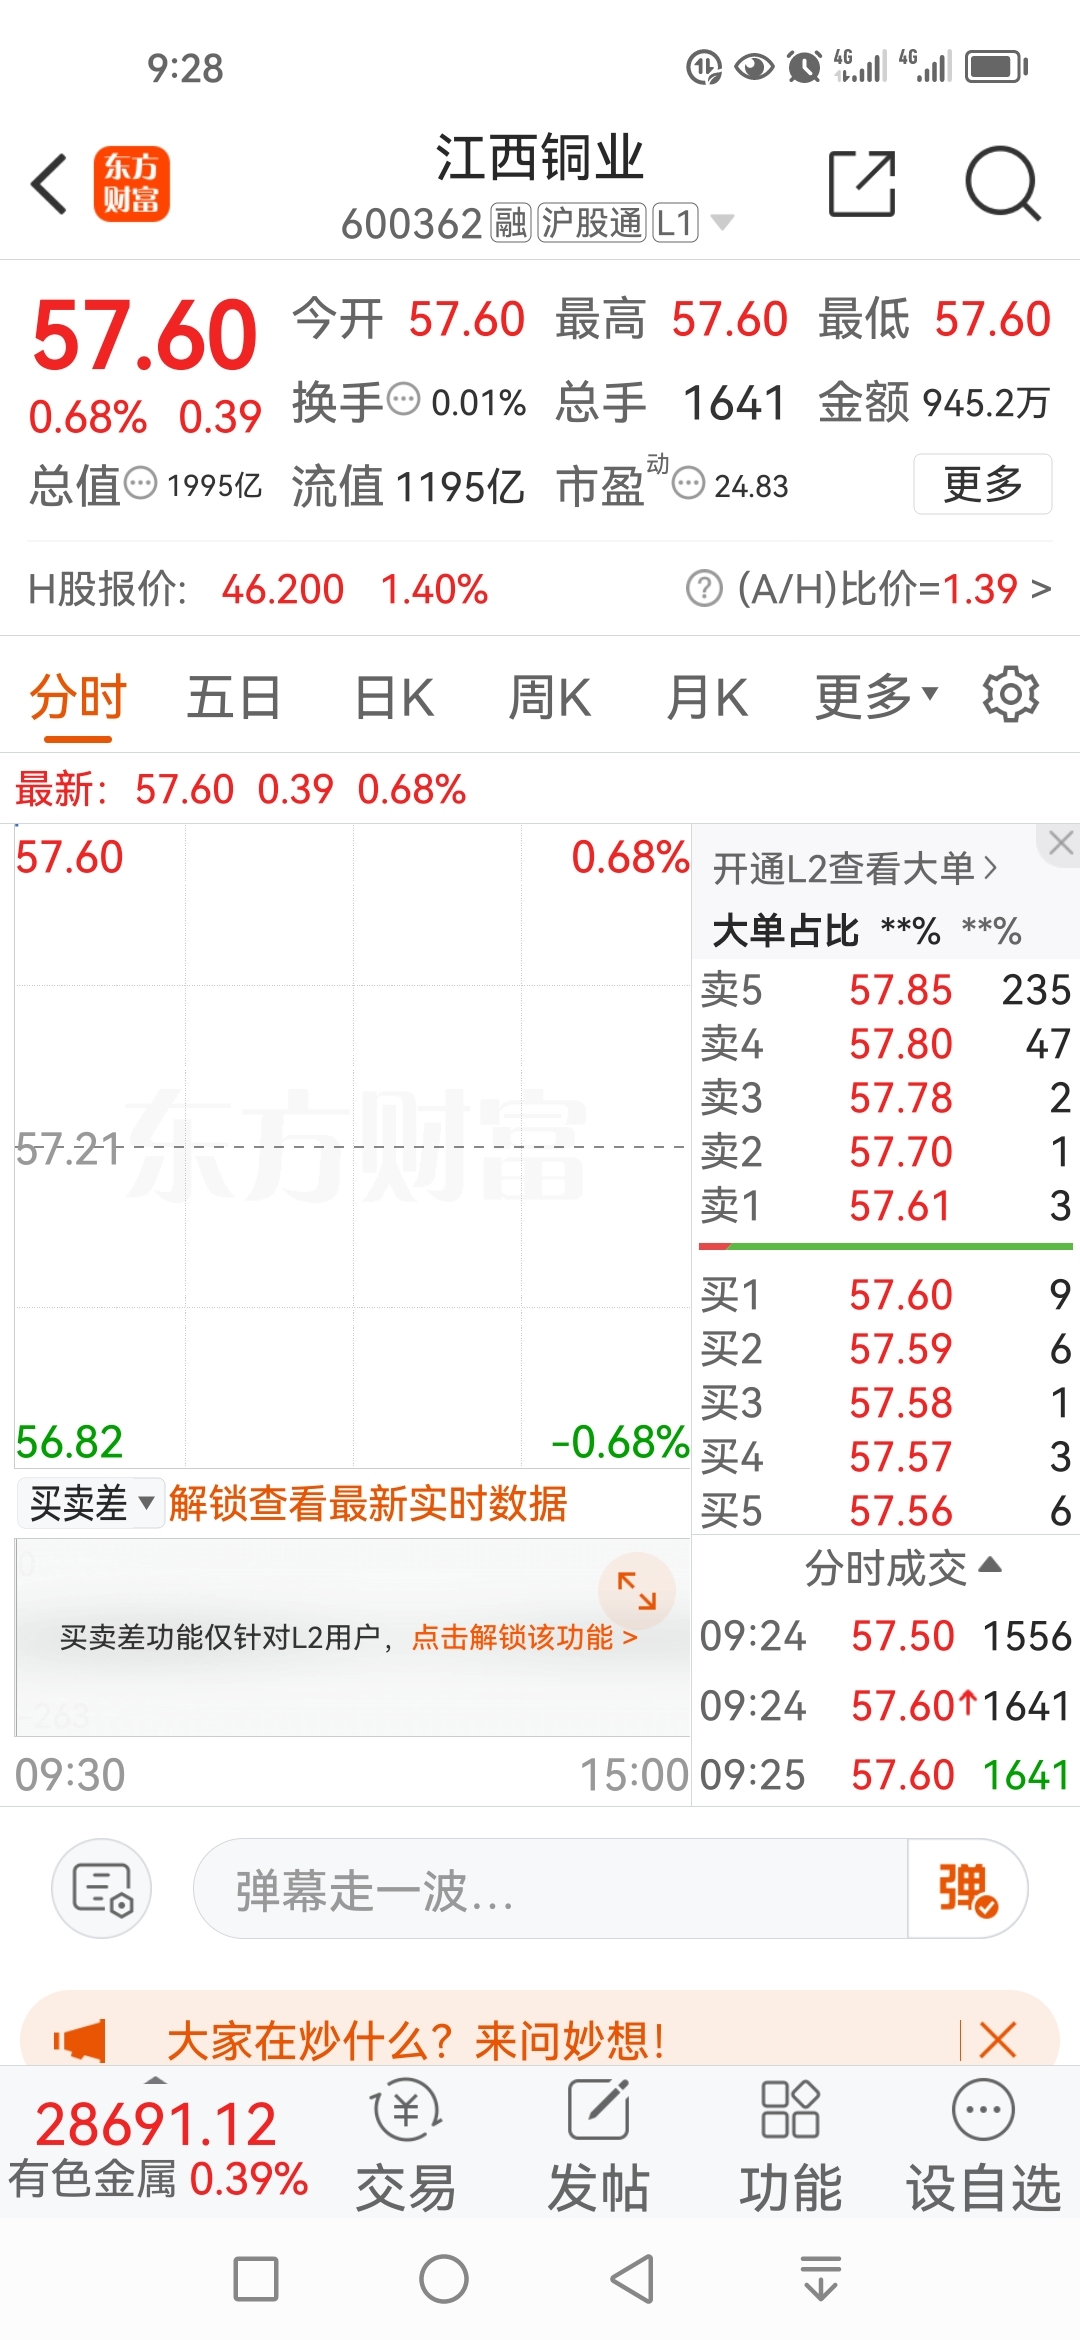
Task: Tap the A/H ratio help icon
Action: 704,589
